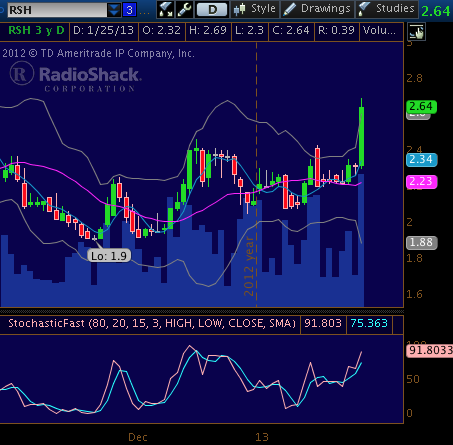Click the 91.803 stochastic value
This screenshot has height=445, width=453.
(323, 323)
